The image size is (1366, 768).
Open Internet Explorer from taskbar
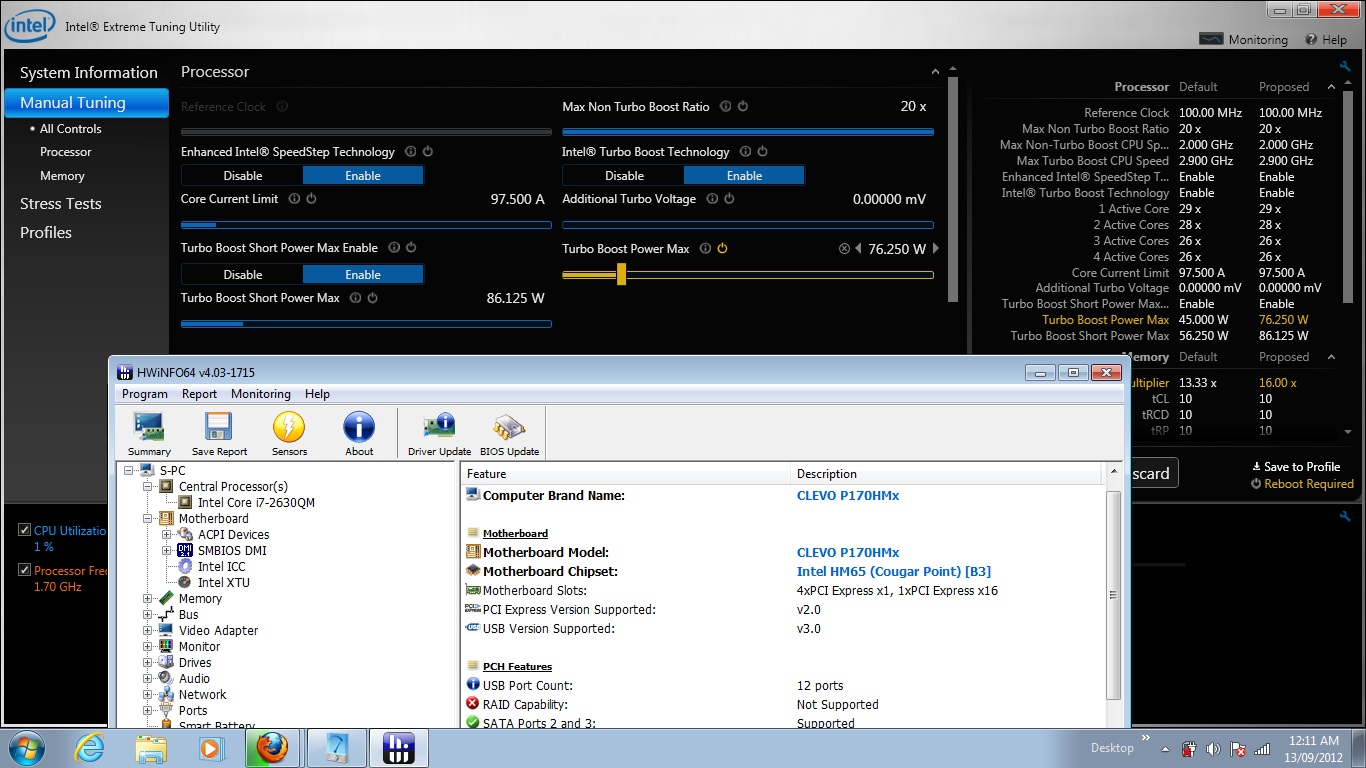coord(89,747)
